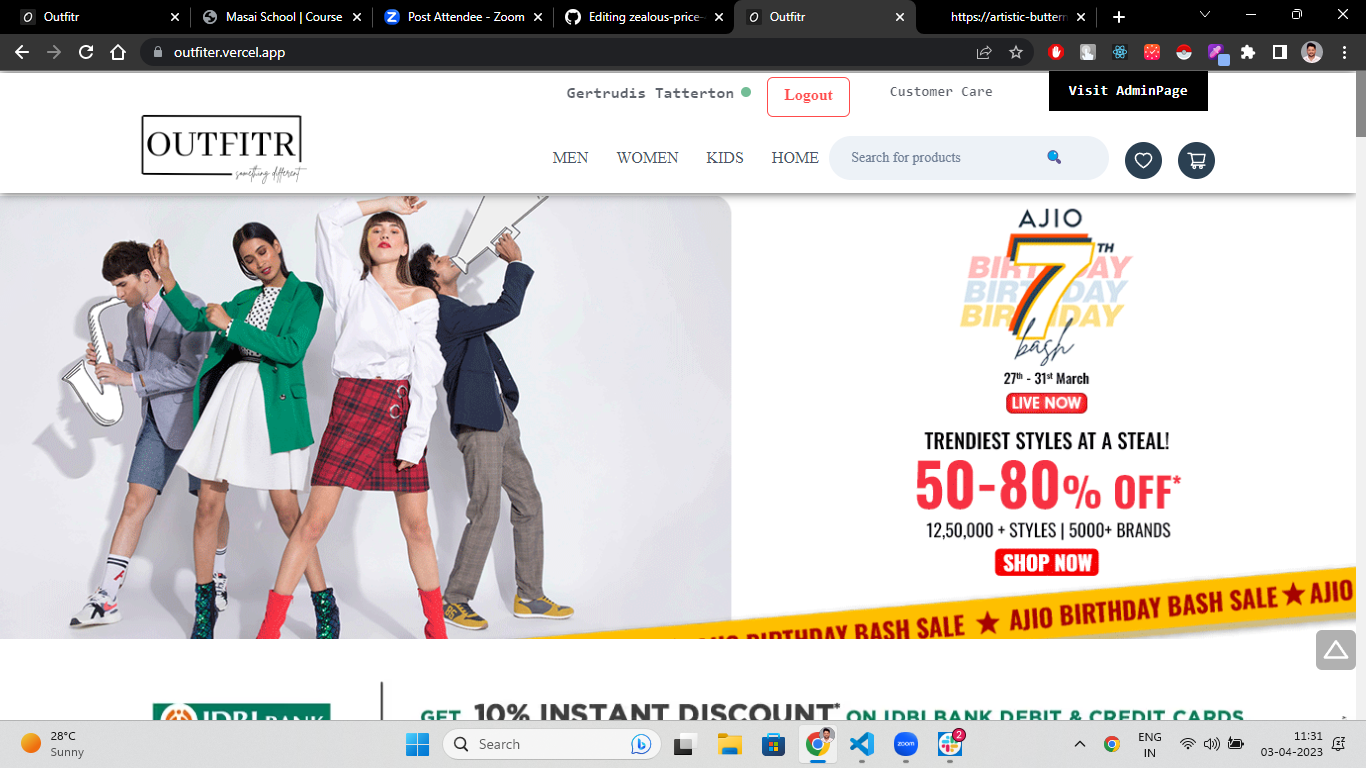Open Visual Studio Code from taskbar
1366x768 pixels.
tap(861, 744)
